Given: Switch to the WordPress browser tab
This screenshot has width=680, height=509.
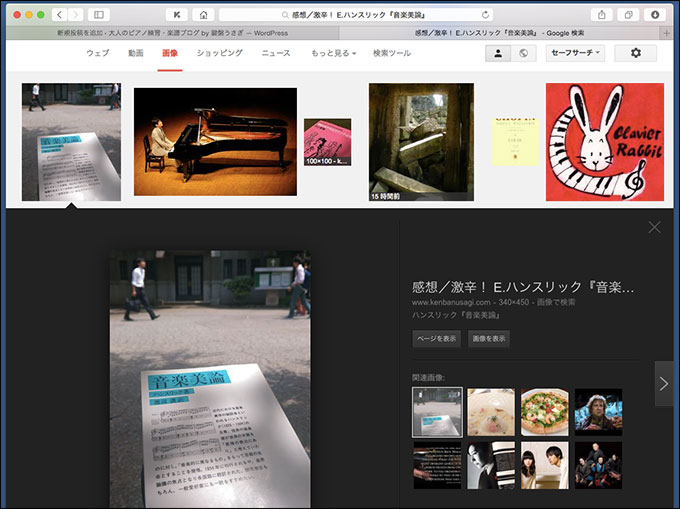Looking at the screenshot, I should 173,33.
